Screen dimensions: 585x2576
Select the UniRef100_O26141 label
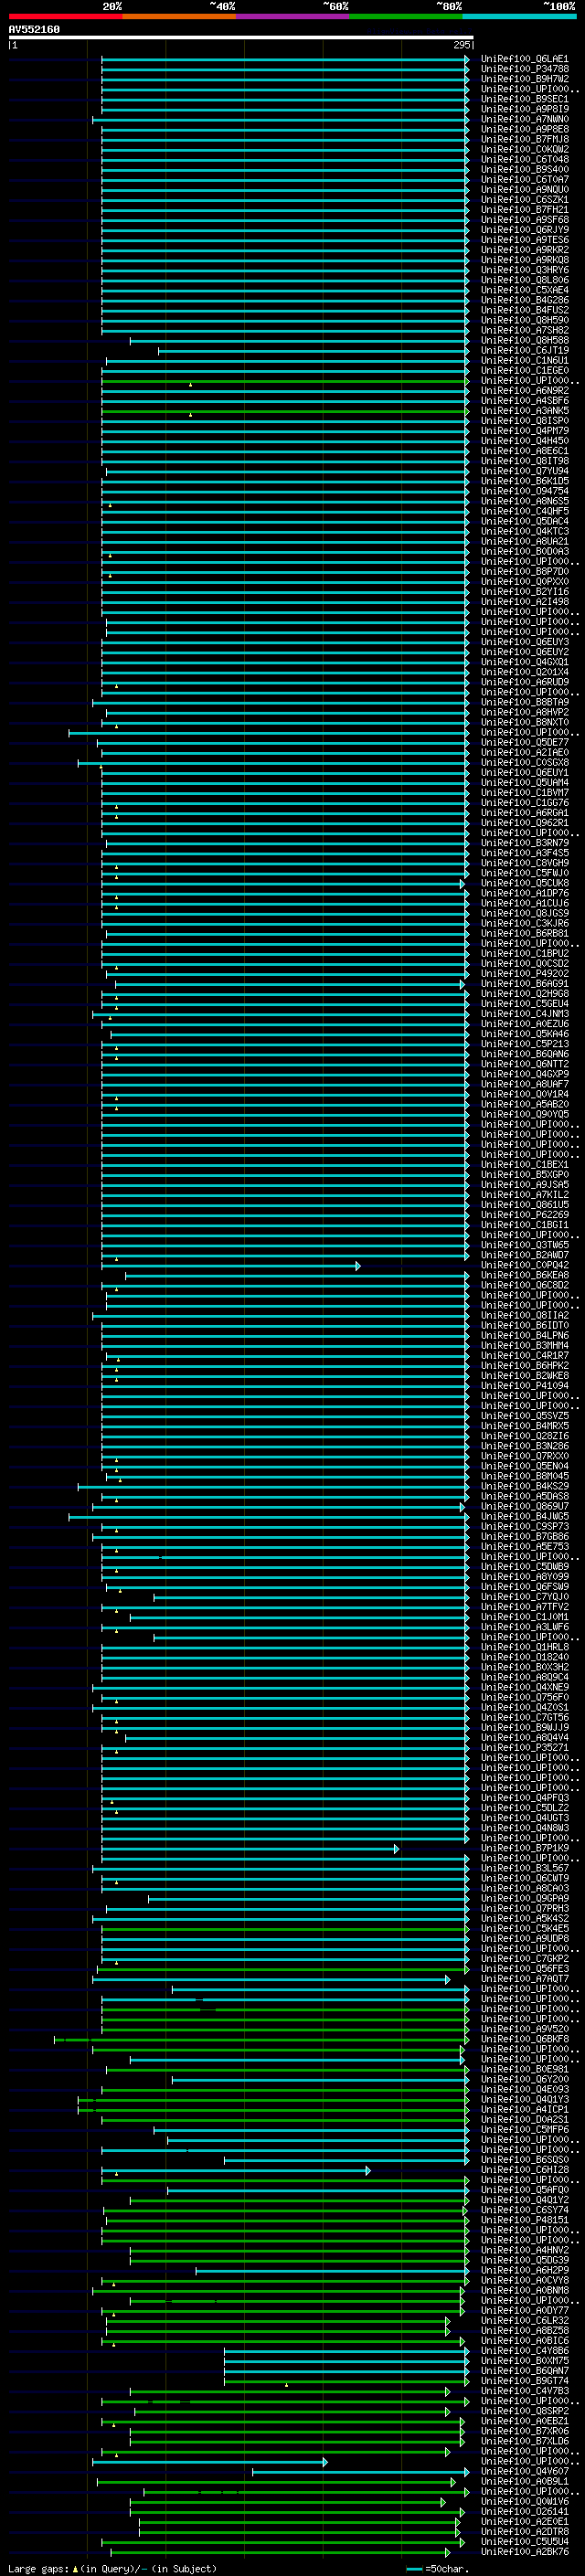(524, 2511)
